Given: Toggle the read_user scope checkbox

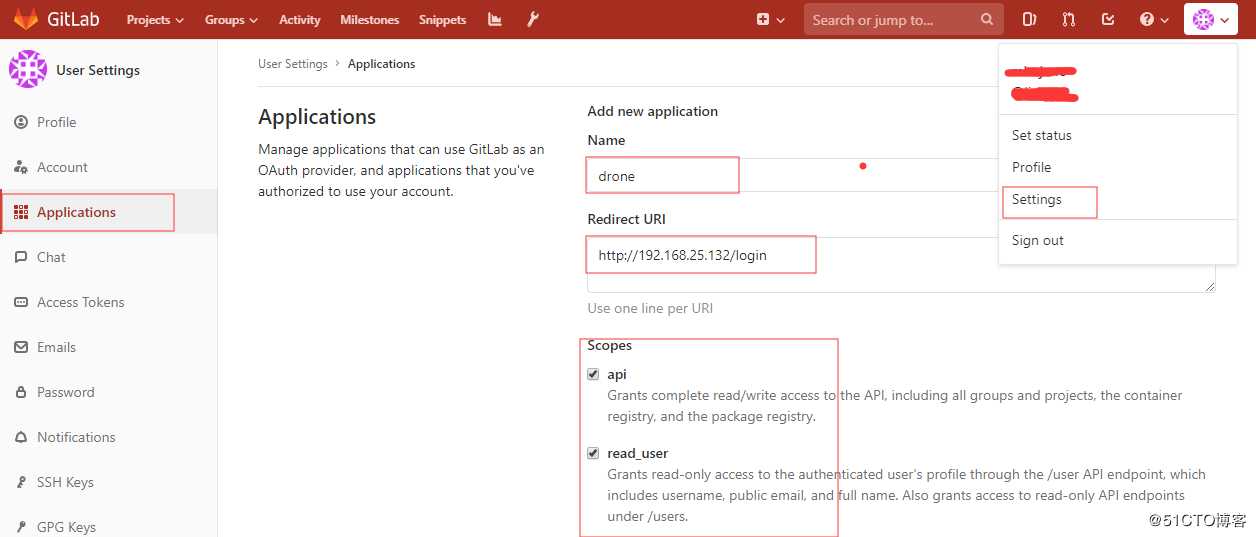Looking at the screenshot, I should [593, 453].
